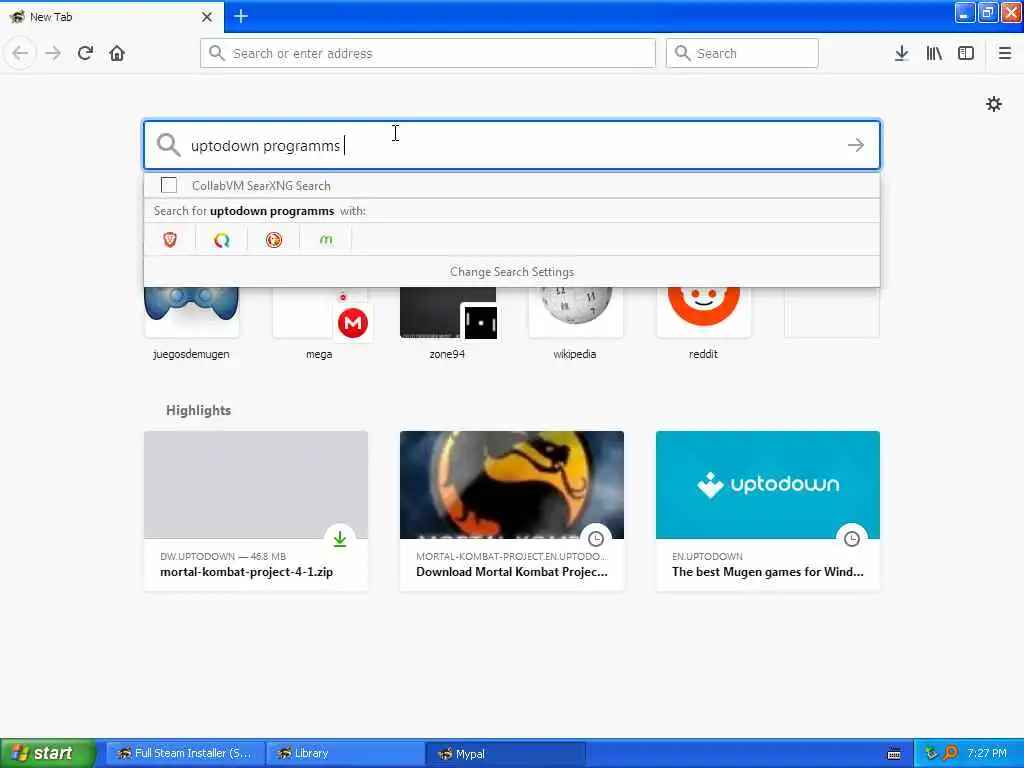Image resolution: width=1024 pixels, height=768 pixels.
Task: Reload the current page
Action: pos(85,53)
